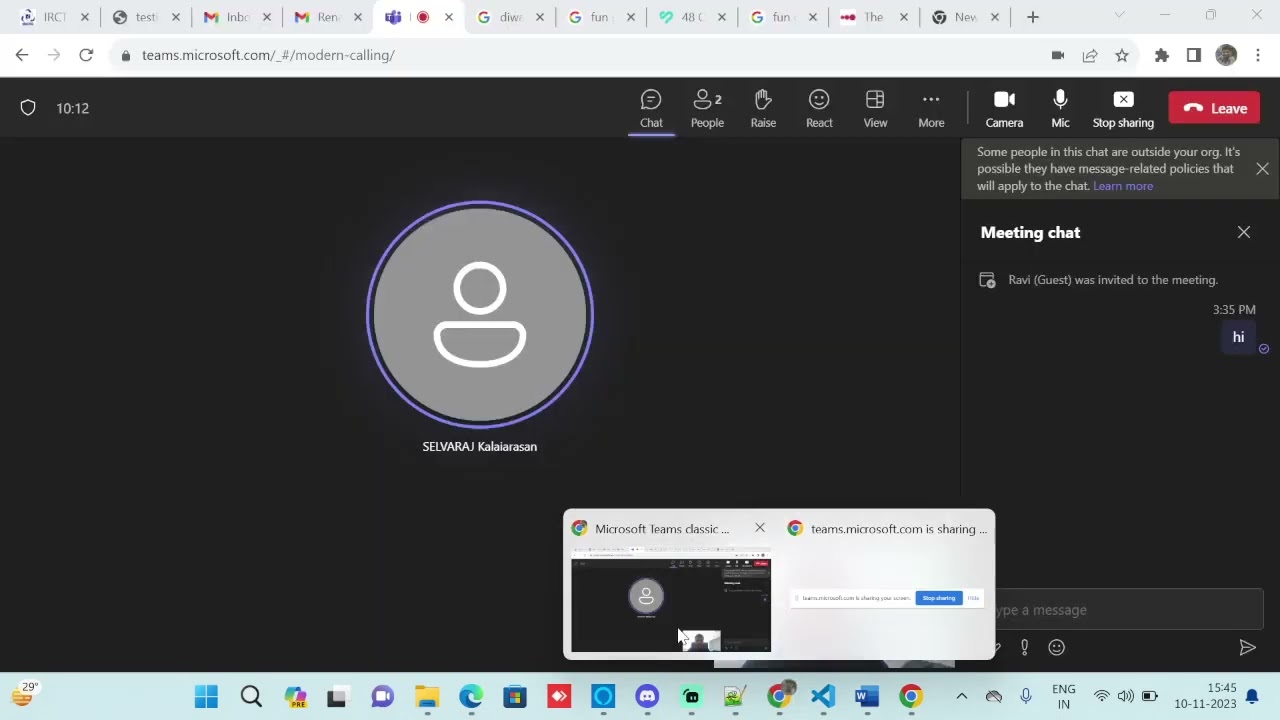The image size is (1280, 720).
Task: Switch to the New tab page tab
Action: click(x=964, y=17)
